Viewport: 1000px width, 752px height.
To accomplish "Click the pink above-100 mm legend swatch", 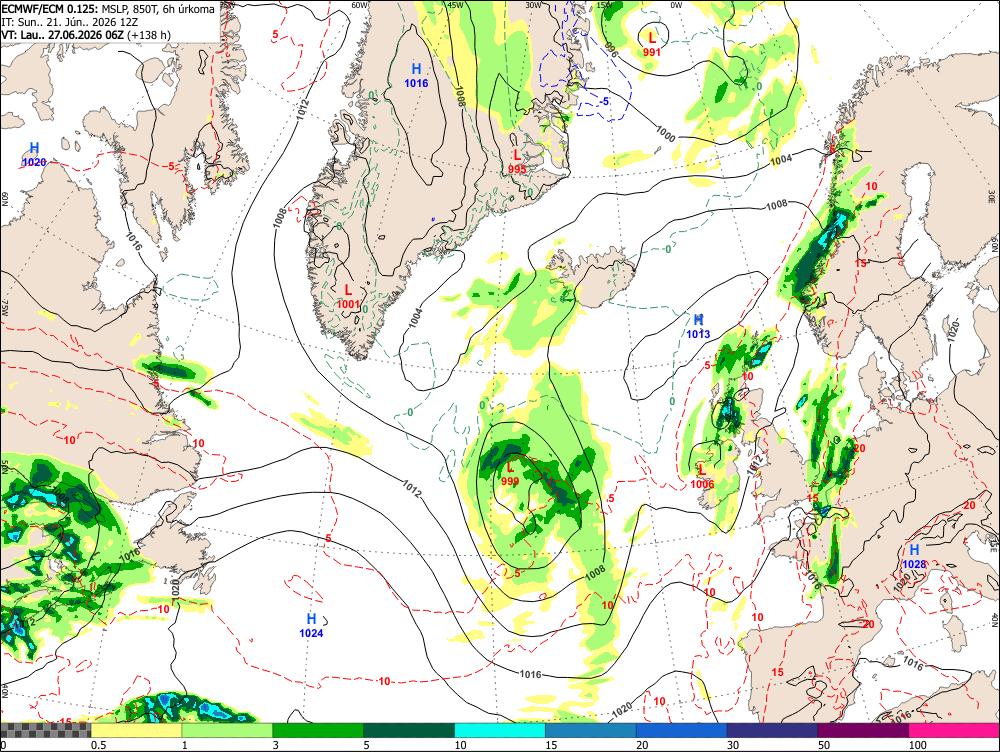I will click(x=954, y=730).
